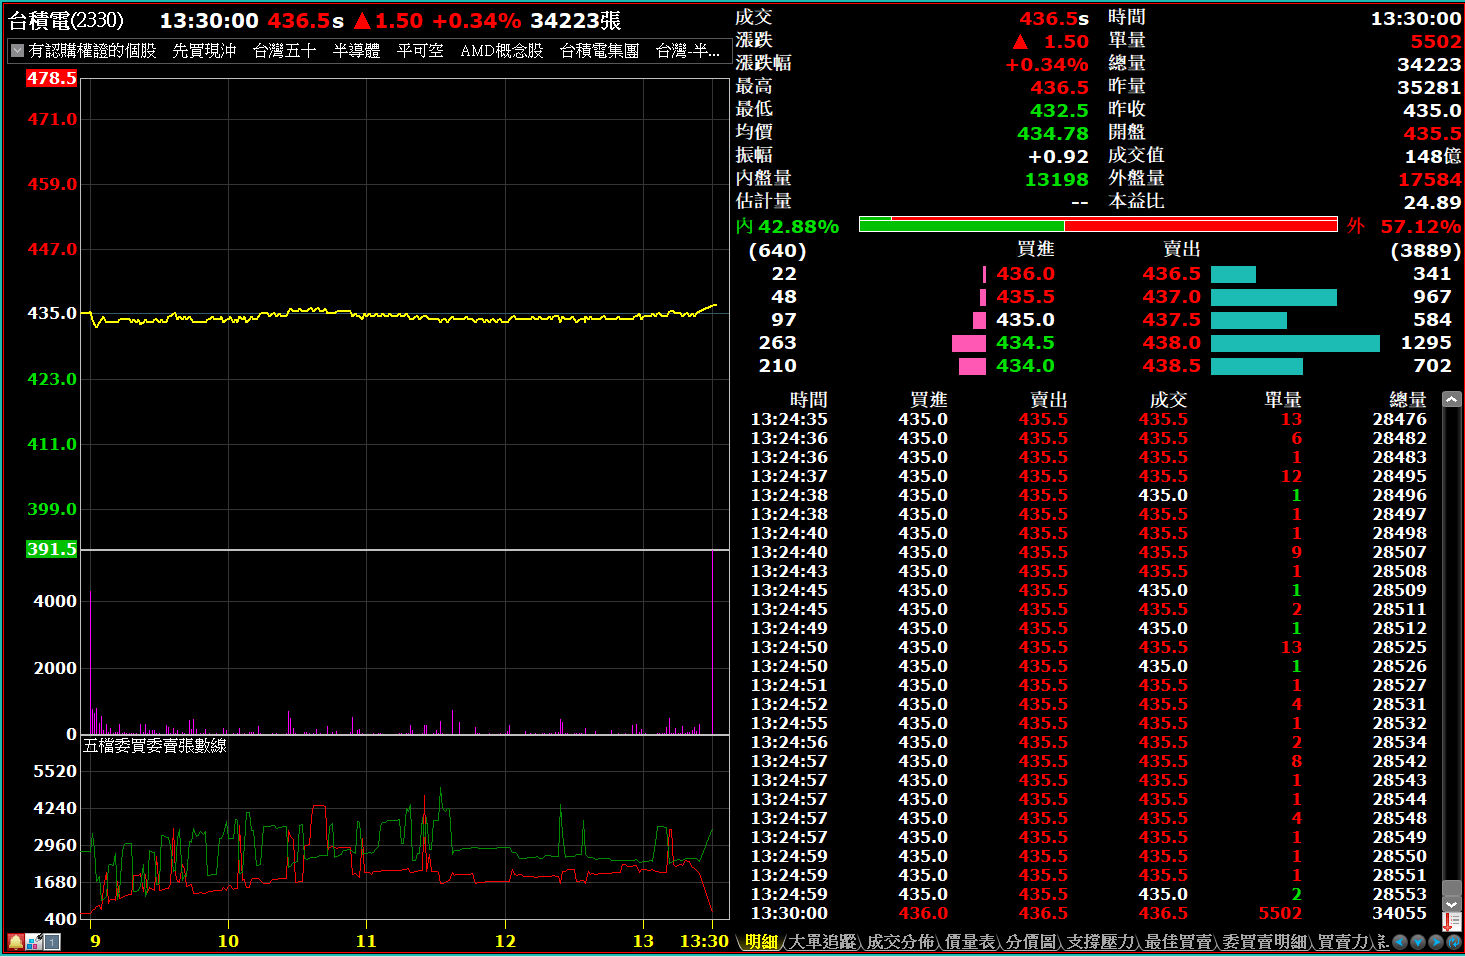The height and width of the screenshot is (957, 1465).
Task: Click the down arrow of the trade list scrollbar
Action: point(1451,904)
